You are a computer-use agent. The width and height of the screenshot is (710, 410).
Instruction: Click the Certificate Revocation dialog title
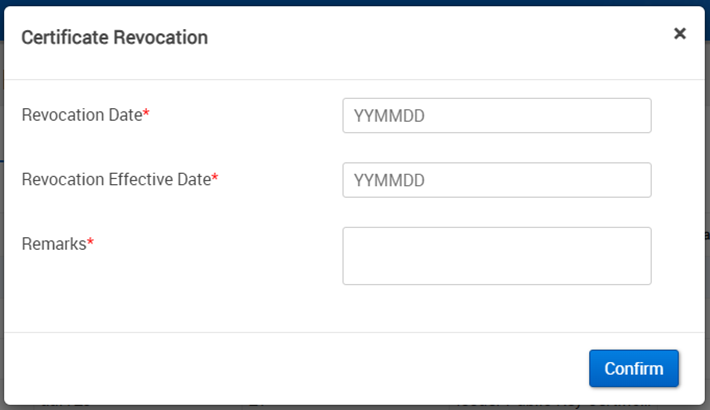(114, 38)
